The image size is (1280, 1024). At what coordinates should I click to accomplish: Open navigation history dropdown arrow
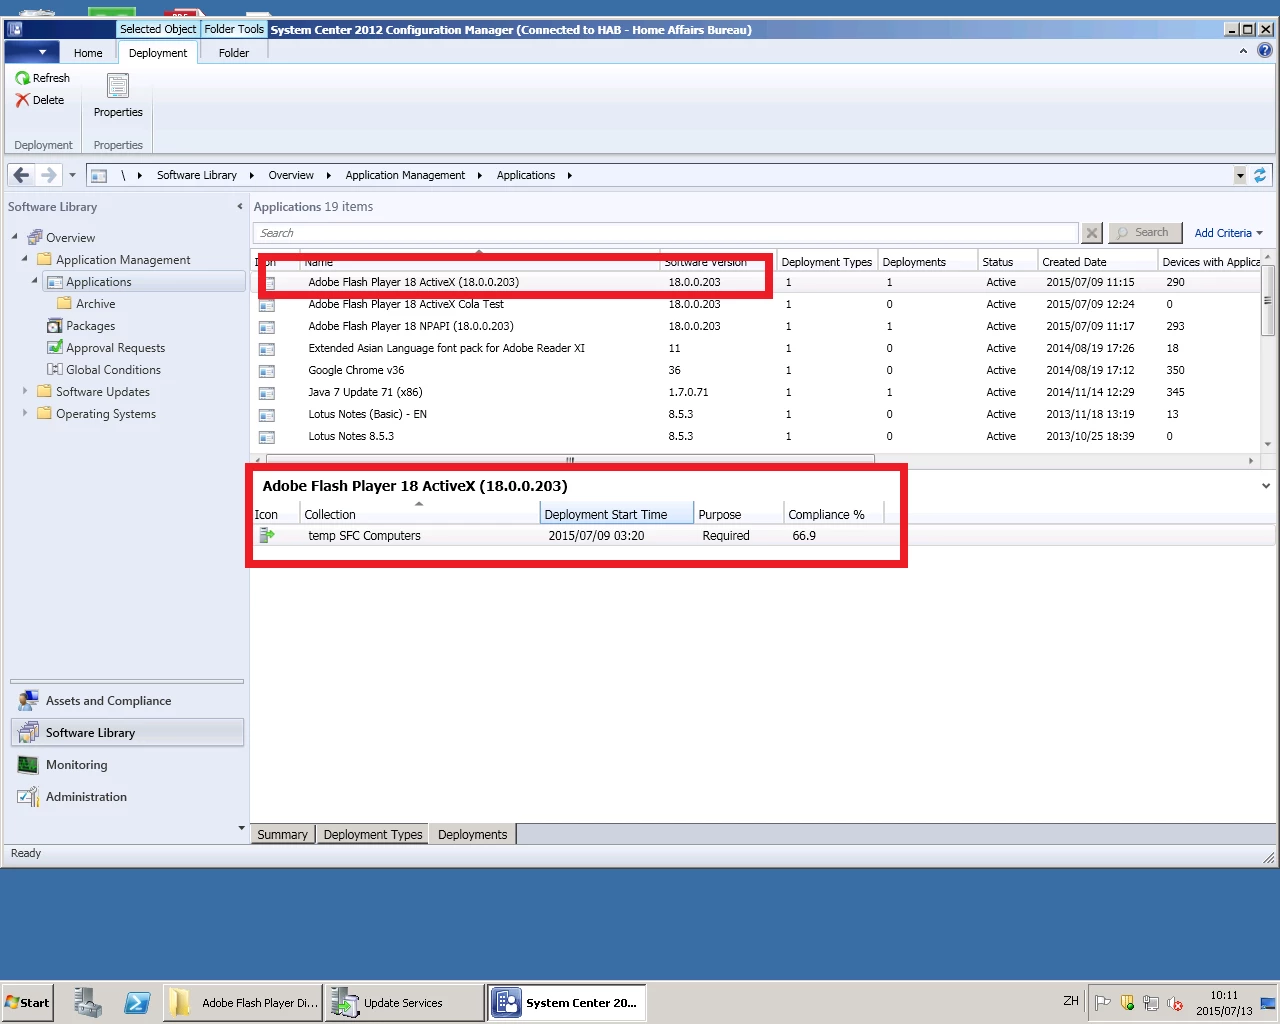72,175
